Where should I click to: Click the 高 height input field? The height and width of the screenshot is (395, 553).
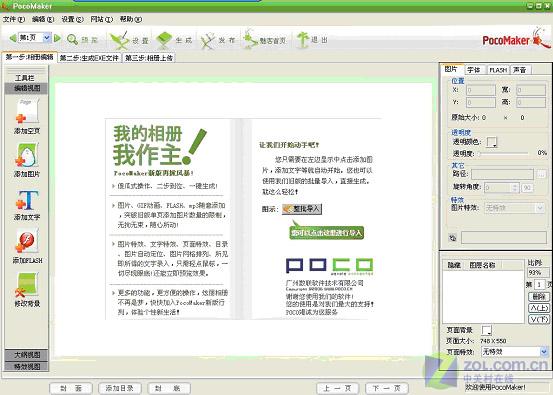click(531, 103)
